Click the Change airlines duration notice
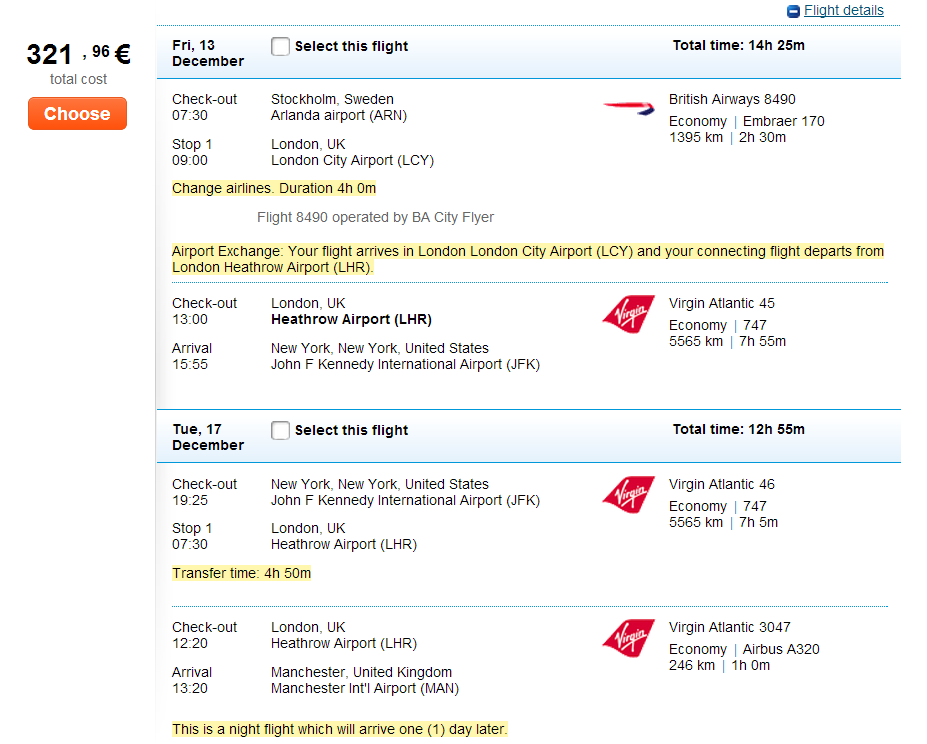The height and width of the screenshot is (744, 927). [273, 189]
